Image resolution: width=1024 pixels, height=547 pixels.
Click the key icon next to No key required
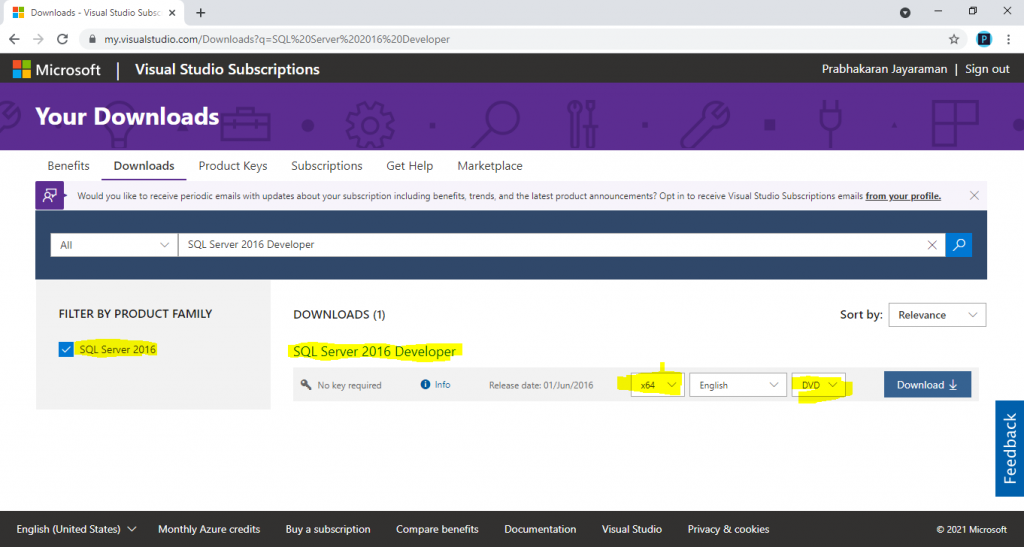click(306, 384)
